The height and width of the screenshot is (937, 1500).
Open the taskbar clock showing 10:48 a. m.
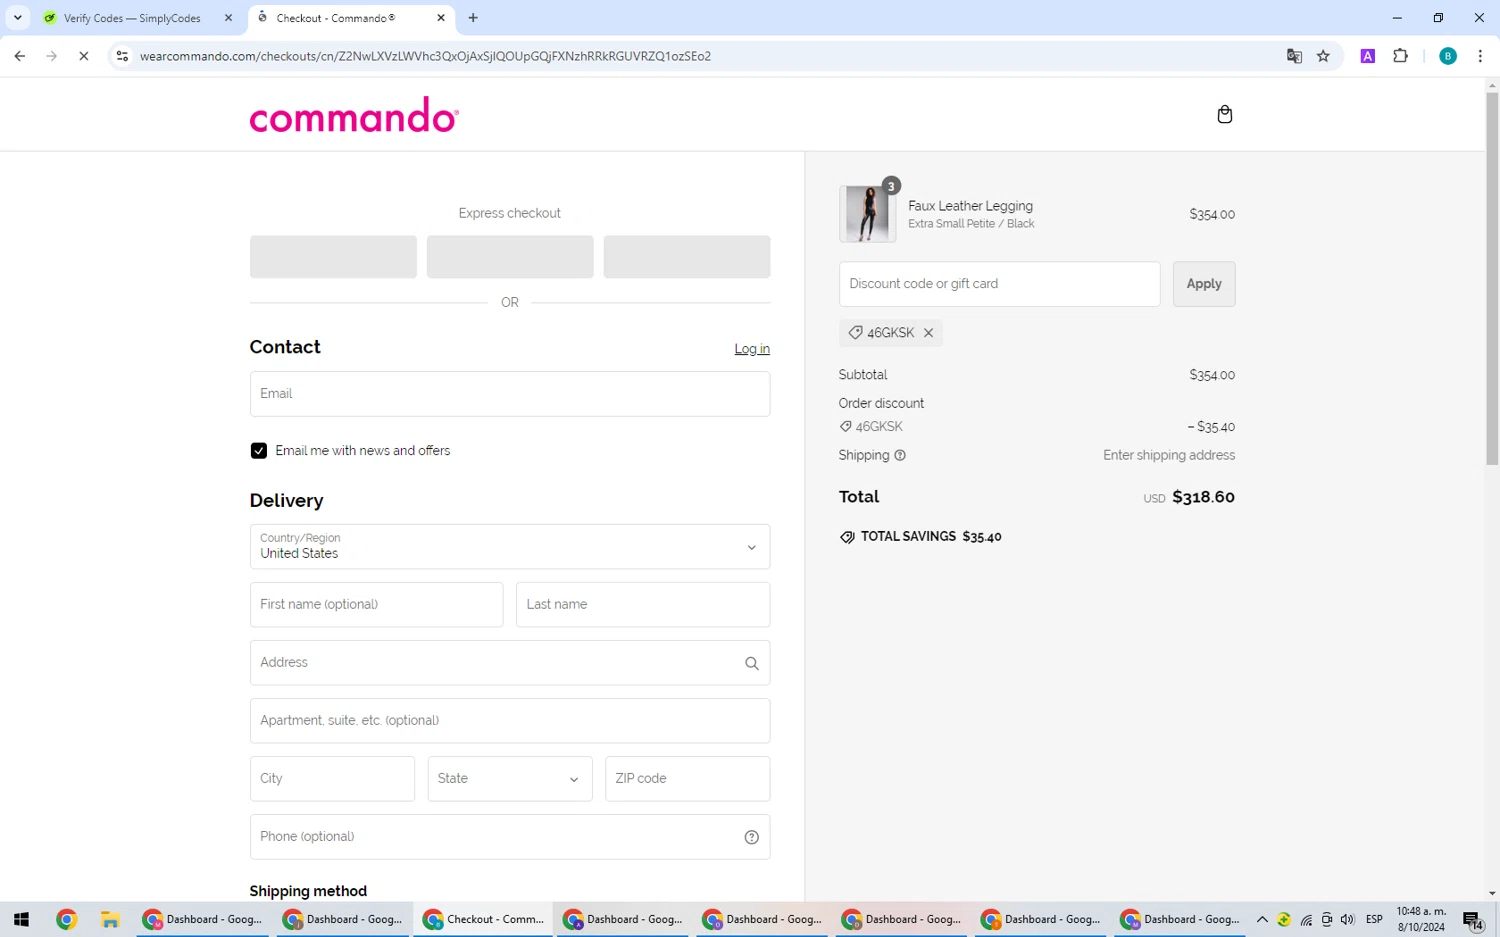coord(1421,919)
